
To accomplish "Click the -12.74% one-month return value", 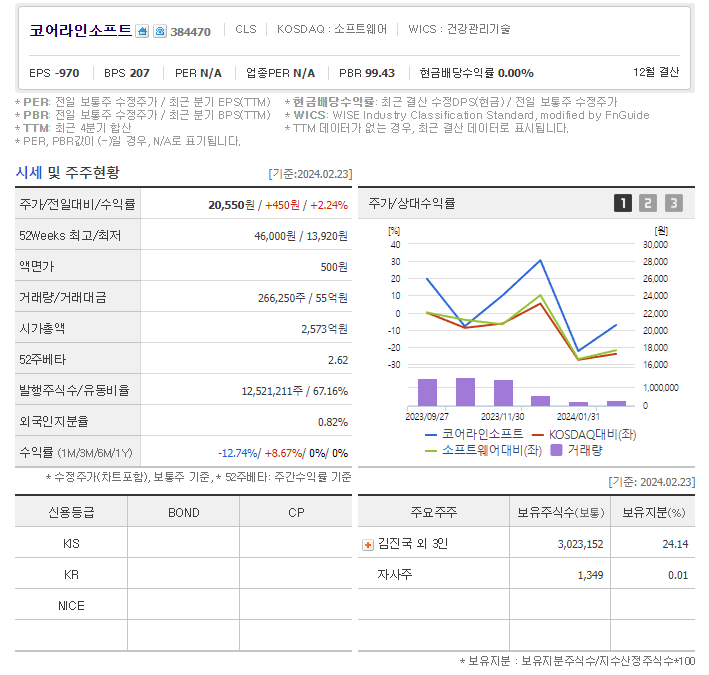I will coord(238,453).
